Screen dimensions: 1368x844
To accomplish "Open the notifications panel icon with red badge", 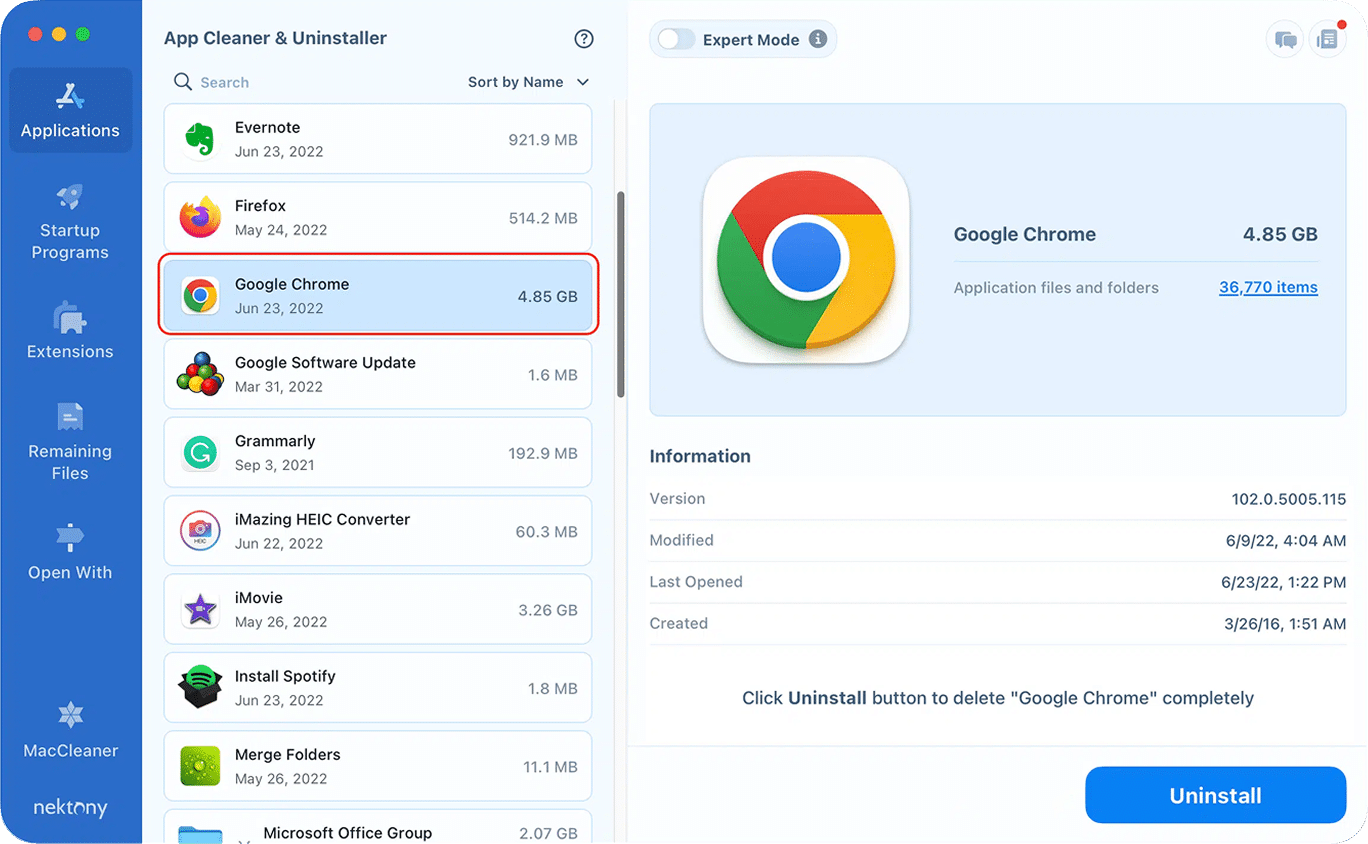I will pyautogui.click(x=1329, y=38).
